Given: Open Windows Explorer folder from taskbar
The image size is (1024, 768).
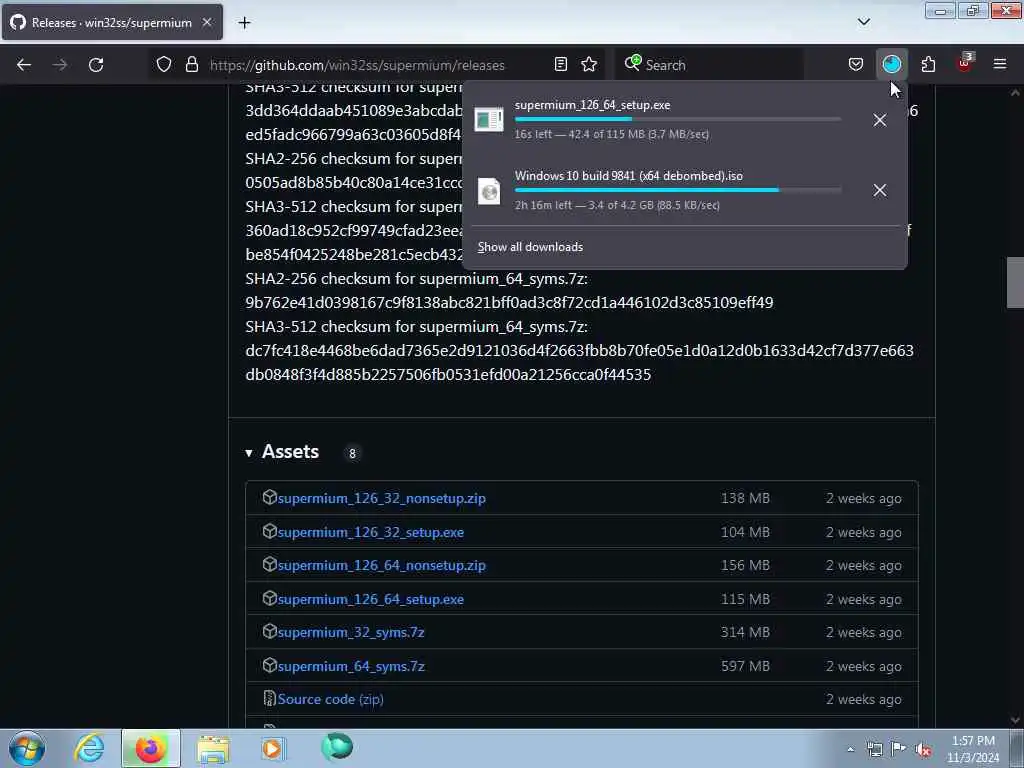Looking at the screenshot, I should pyautogui.click(x=213, y=748).
